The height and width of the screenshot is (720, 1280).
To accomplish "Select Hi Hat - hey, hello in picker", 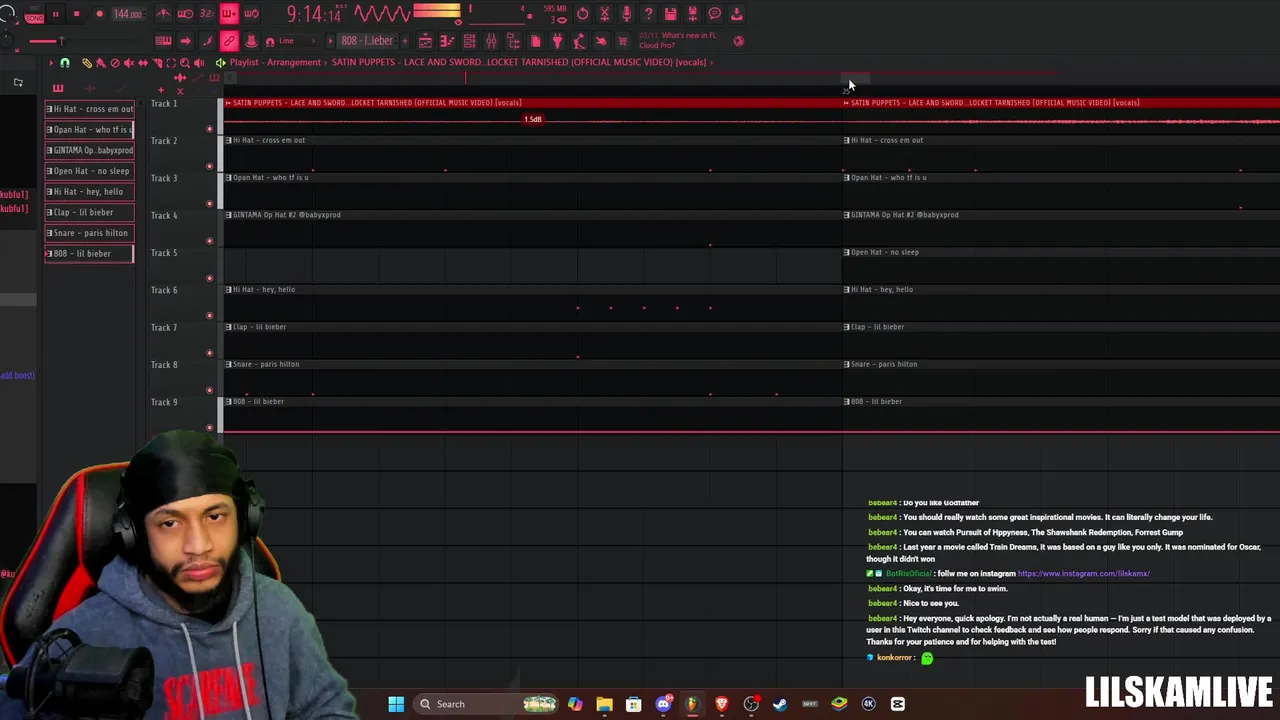I will [90, 192].
